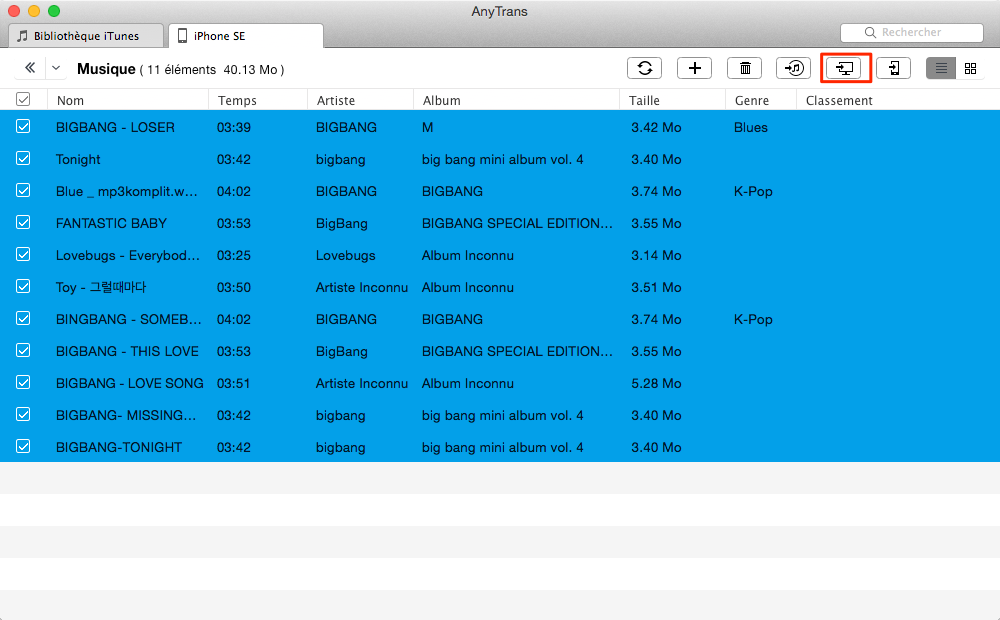Click the search magnifier icon

pyautogui.click(x=870, y=33)
